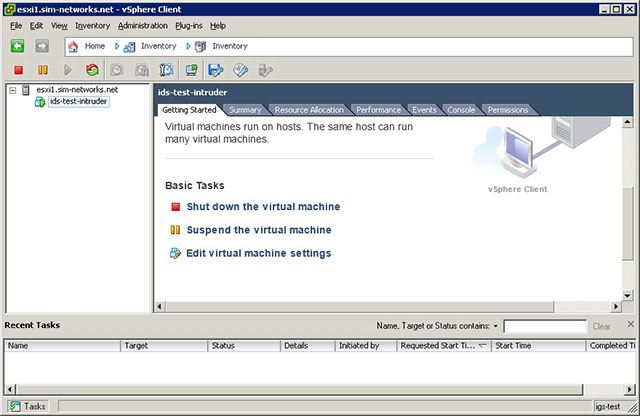Select ids-test-intruder in inventory tree
The width and height of the screenshot is (640, 416).
pyautogui.click(x=79, y=101)
